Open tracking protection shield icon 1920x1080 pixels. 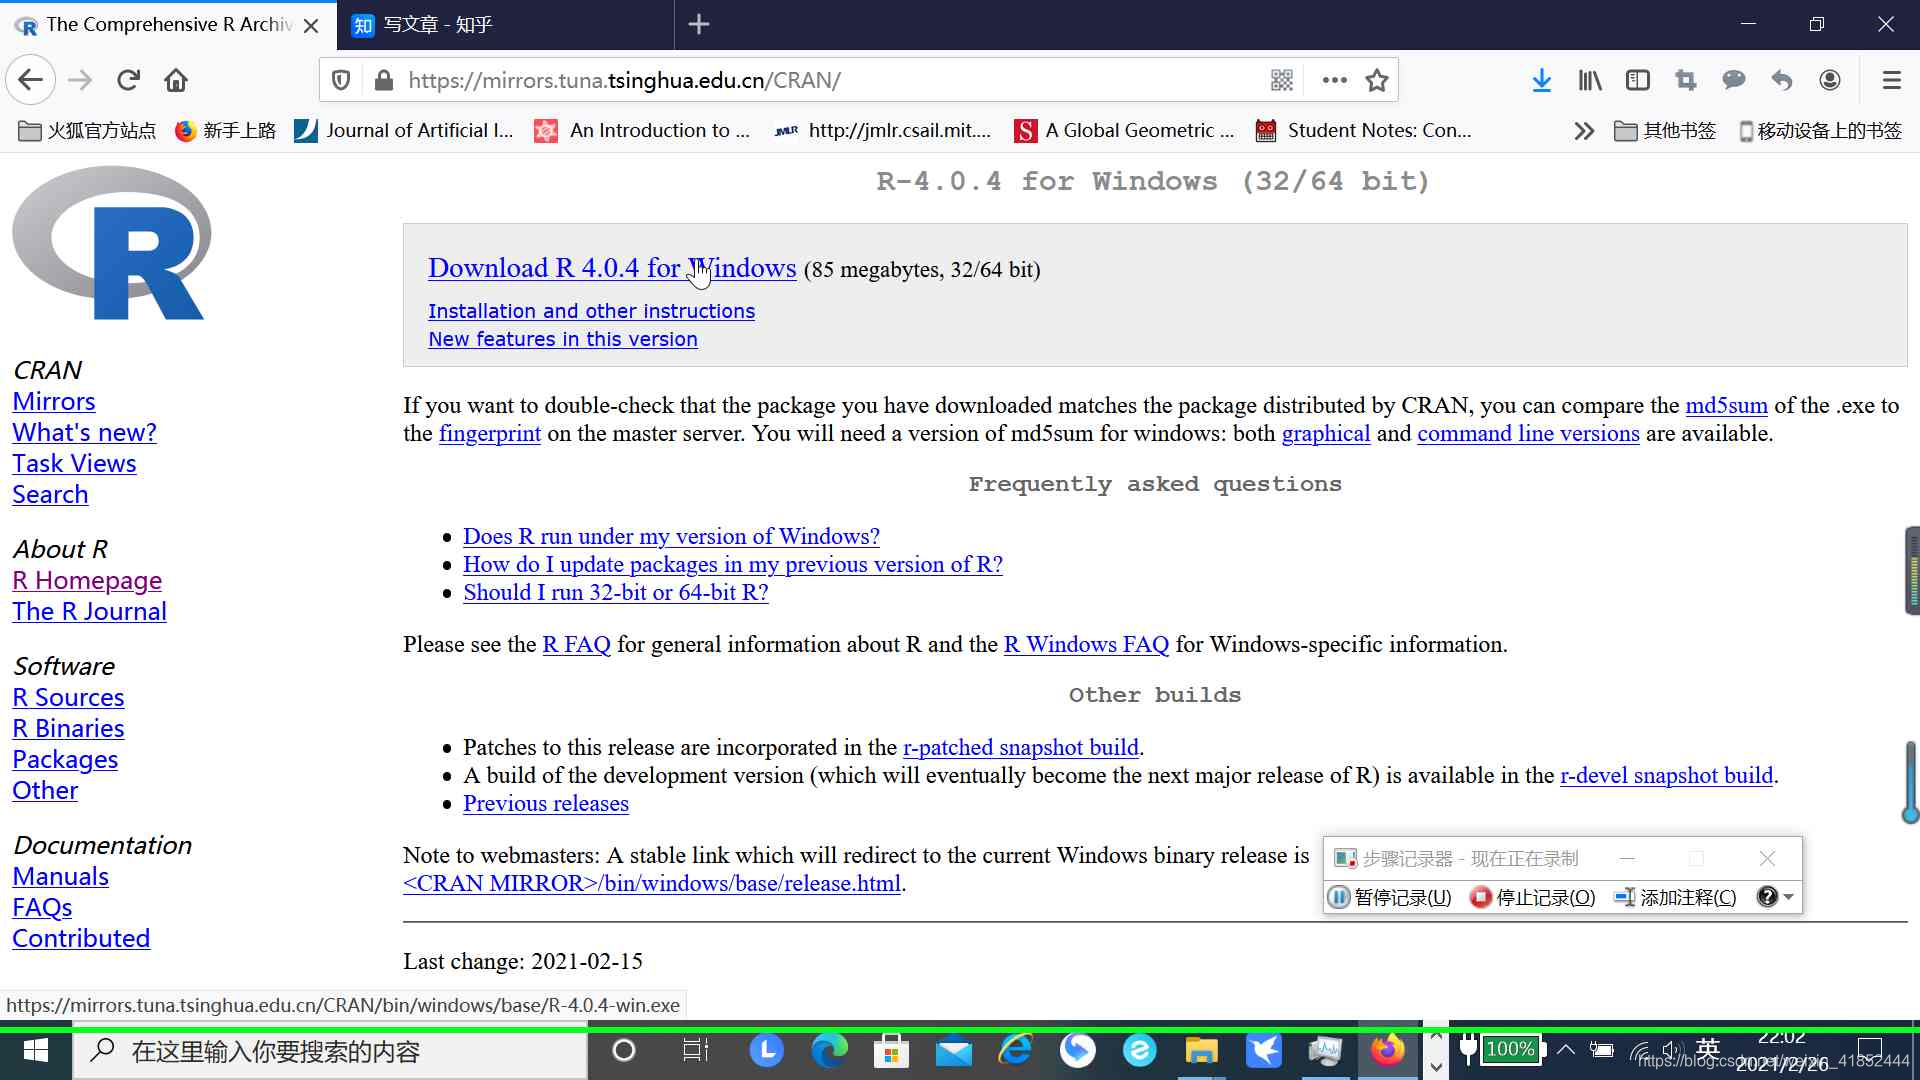pyautogui.click(x=341, y=80)
